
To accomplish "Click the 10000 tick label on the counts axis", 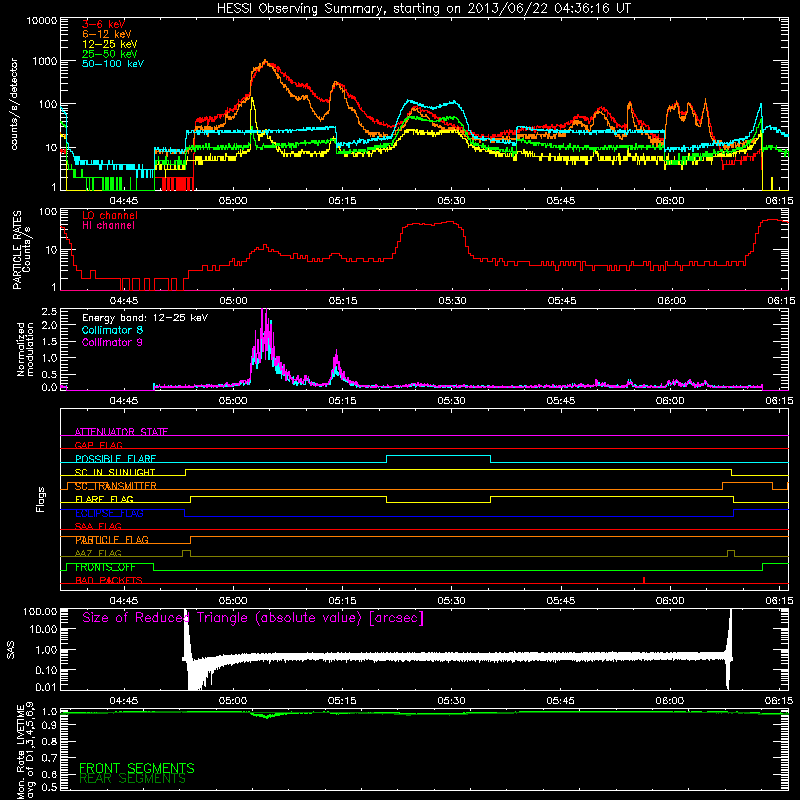I will (42, 21).
